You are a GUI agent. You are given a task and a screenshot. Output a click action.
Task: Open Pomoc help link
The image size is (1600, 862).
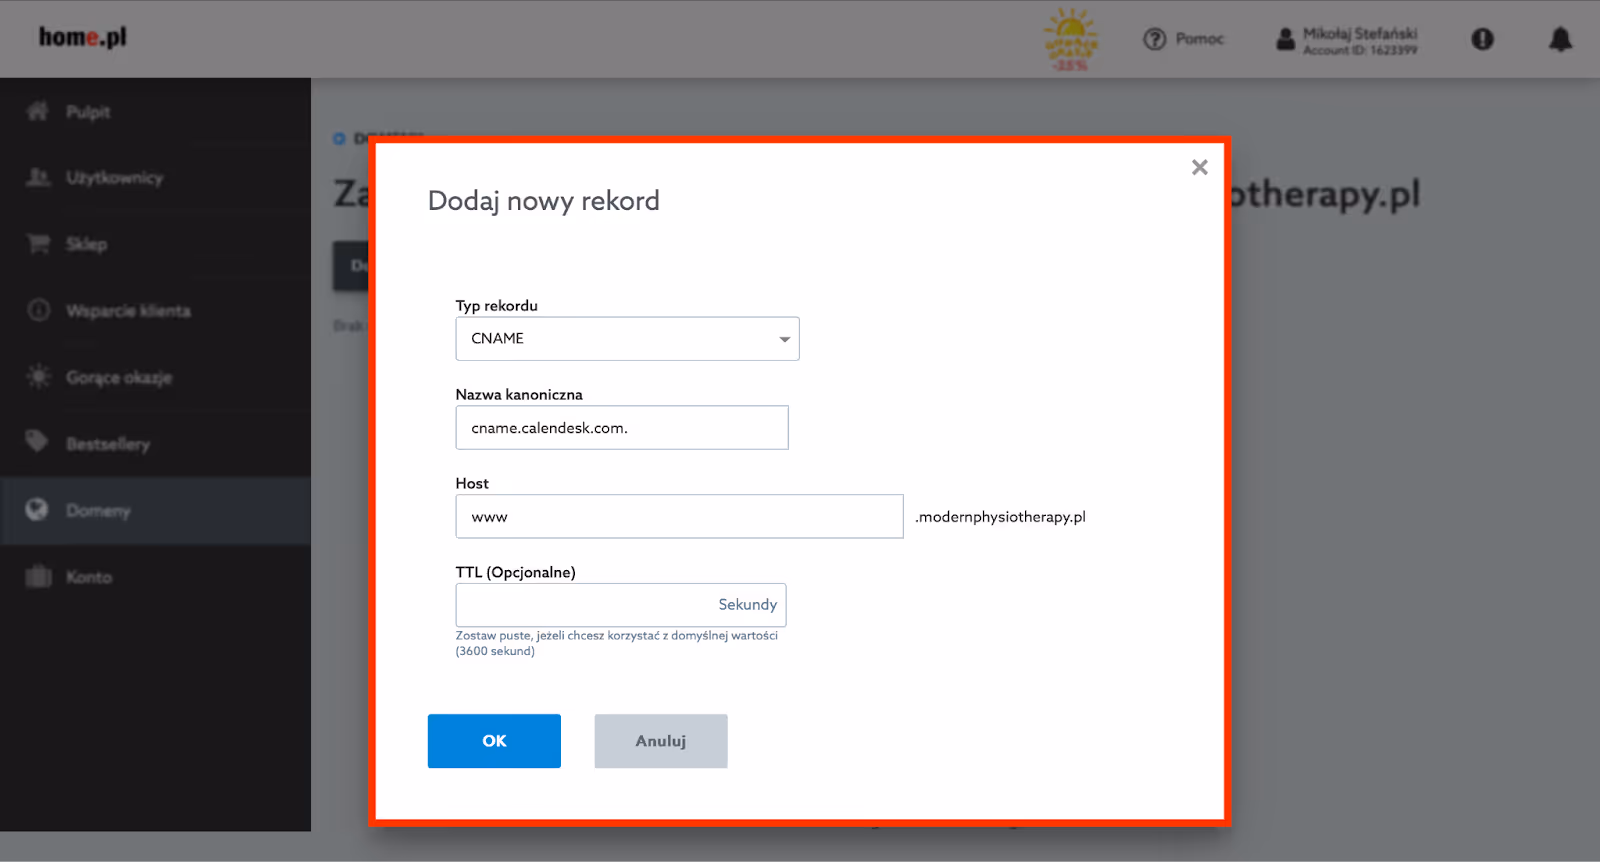click(1200, 39)
